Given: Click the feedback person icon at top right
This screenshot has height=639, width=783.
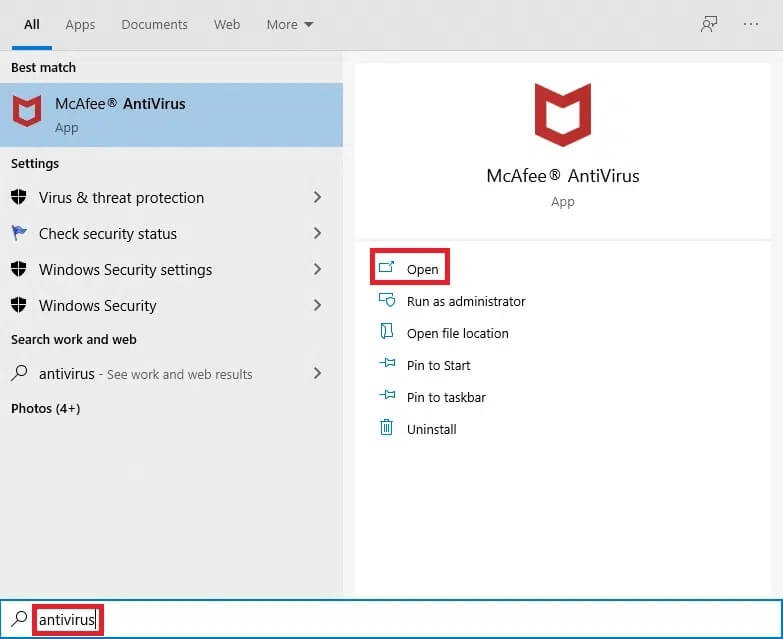Looking at the screenshot, I should tap(709, 24).
